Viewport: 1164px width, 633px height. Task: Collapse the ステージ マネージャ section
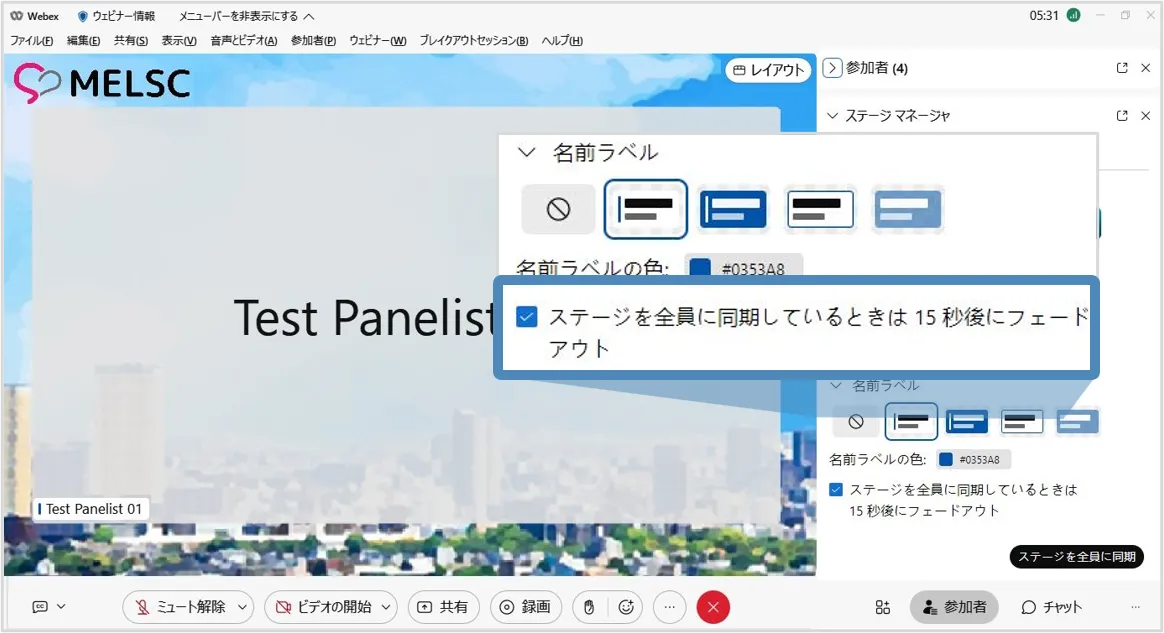[x=832, y=116]
